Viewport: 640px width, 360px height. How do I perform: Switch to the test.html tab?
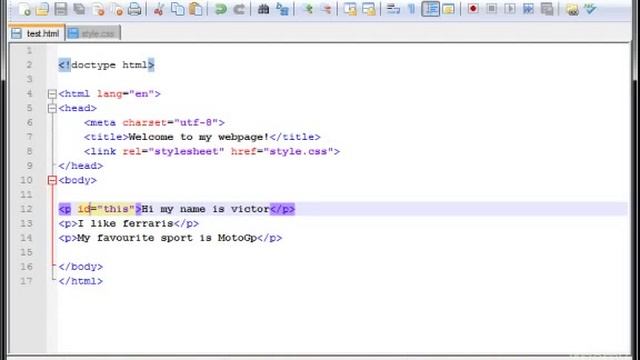coord(36,33)
